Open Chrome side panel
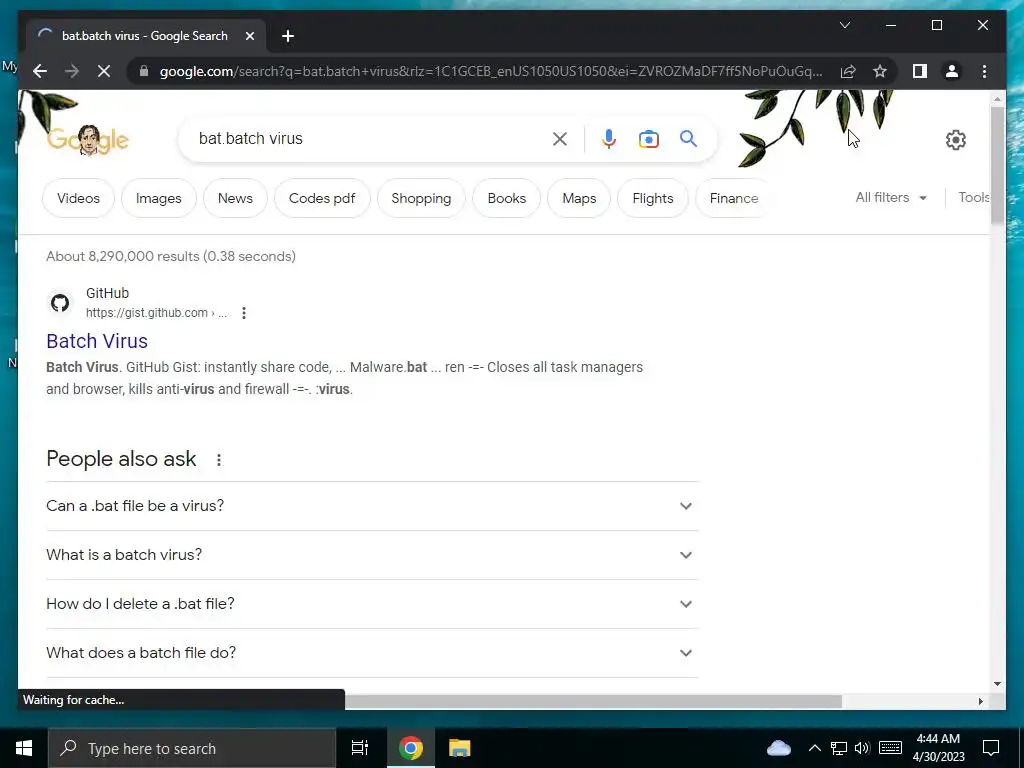 pos(920,71)
